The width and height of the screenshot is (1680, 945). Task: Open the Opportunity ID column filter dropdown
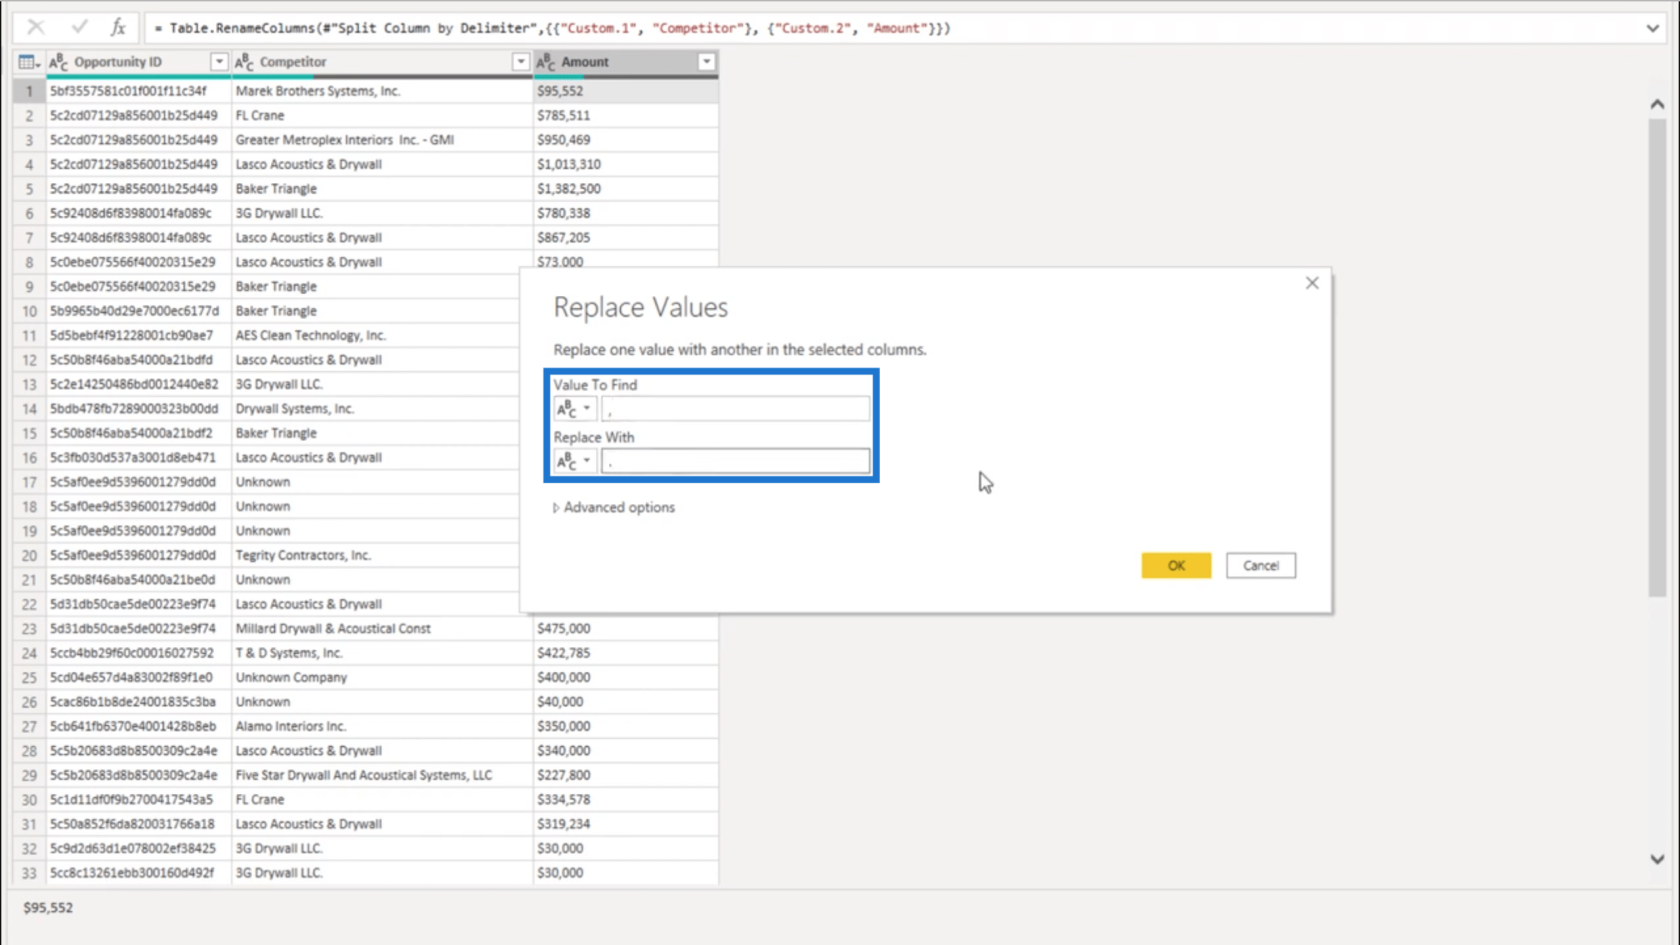click(x=219, y=62)
